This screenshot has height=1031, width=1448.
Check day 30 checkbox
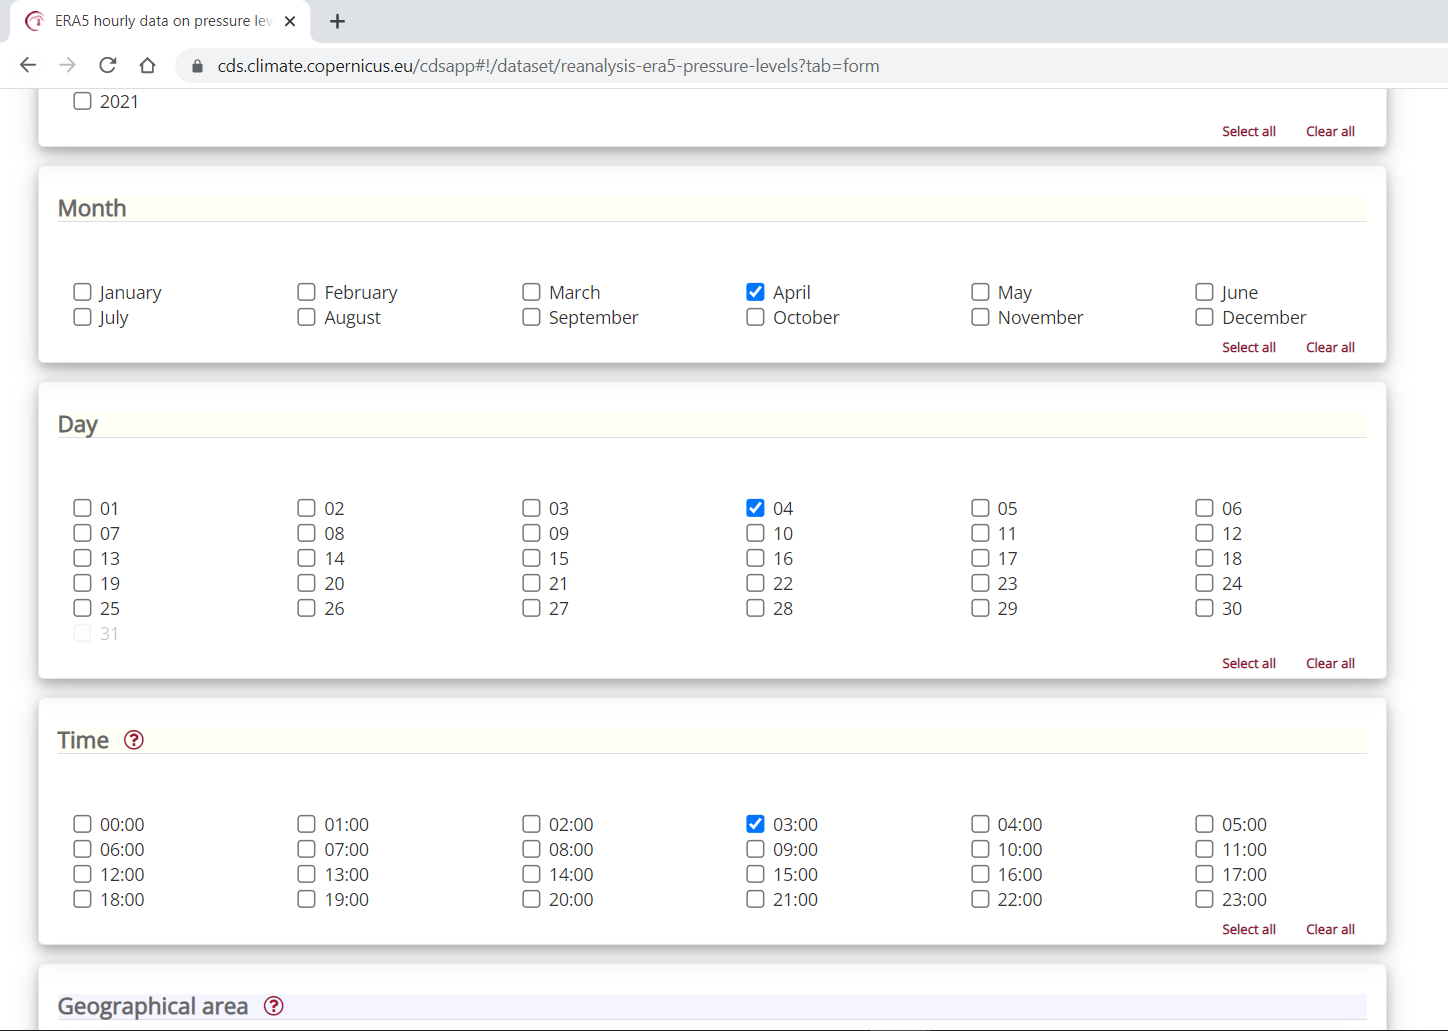pos(1204,608)
